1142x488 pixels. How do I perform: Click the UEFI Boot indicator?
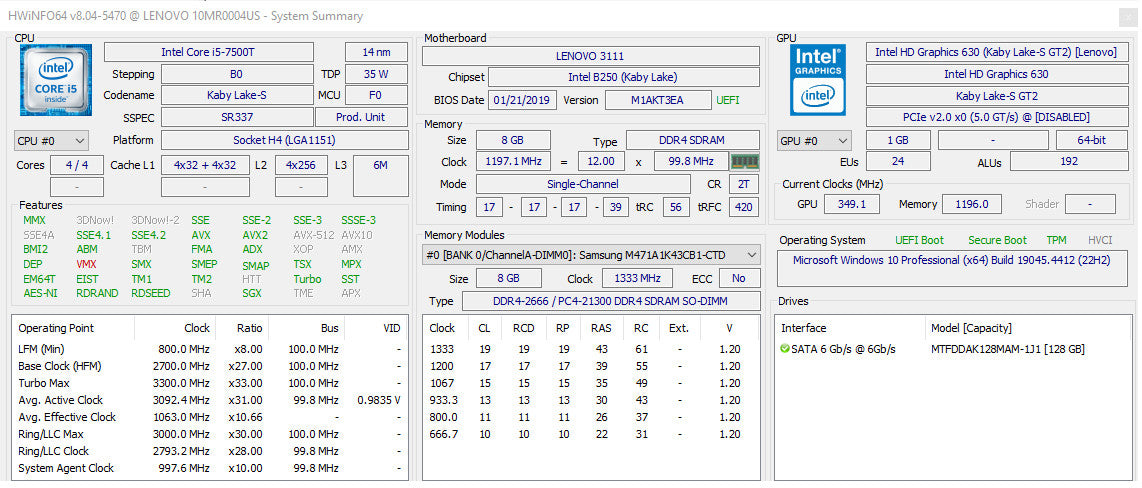click(919, 240)
